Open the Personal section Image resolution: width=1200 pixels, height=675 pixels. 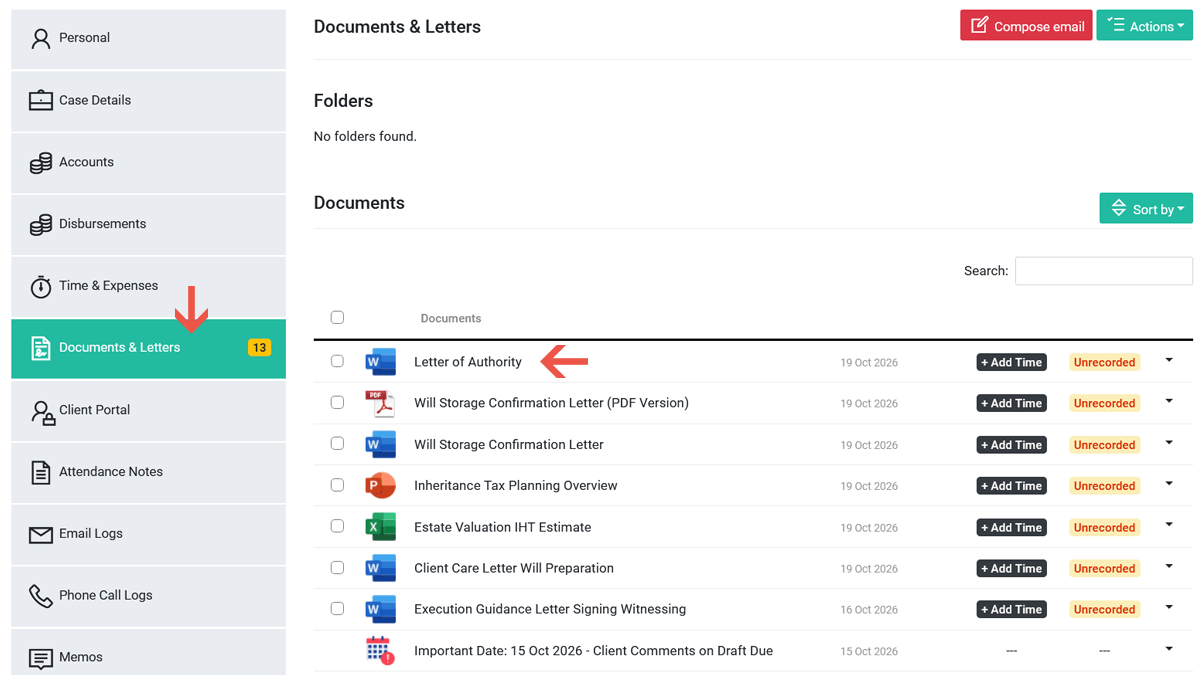point(148,38)
